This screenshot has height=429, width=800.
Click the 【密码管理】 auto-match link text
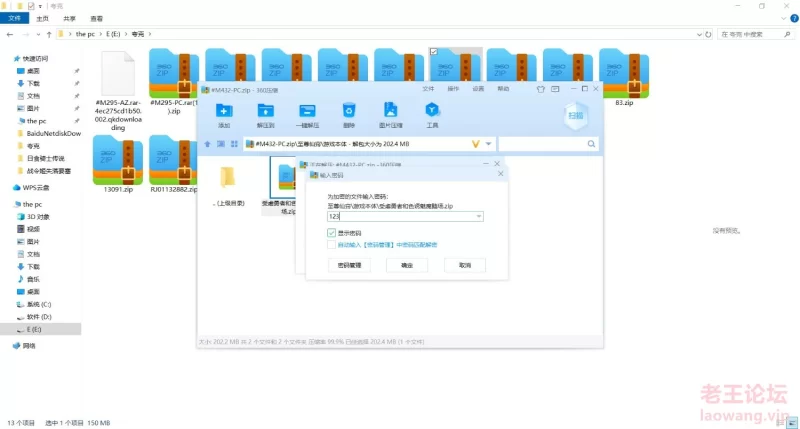379,245
